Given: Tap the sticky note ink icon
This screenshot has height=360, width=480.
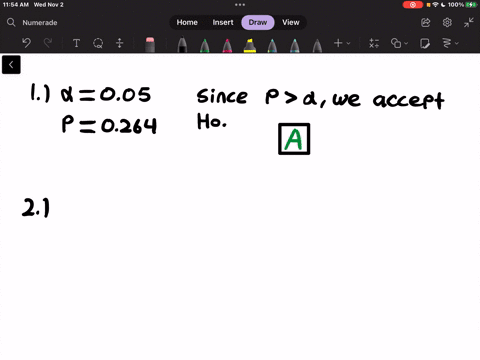Looking at the screenshot, I should [425, 43].
